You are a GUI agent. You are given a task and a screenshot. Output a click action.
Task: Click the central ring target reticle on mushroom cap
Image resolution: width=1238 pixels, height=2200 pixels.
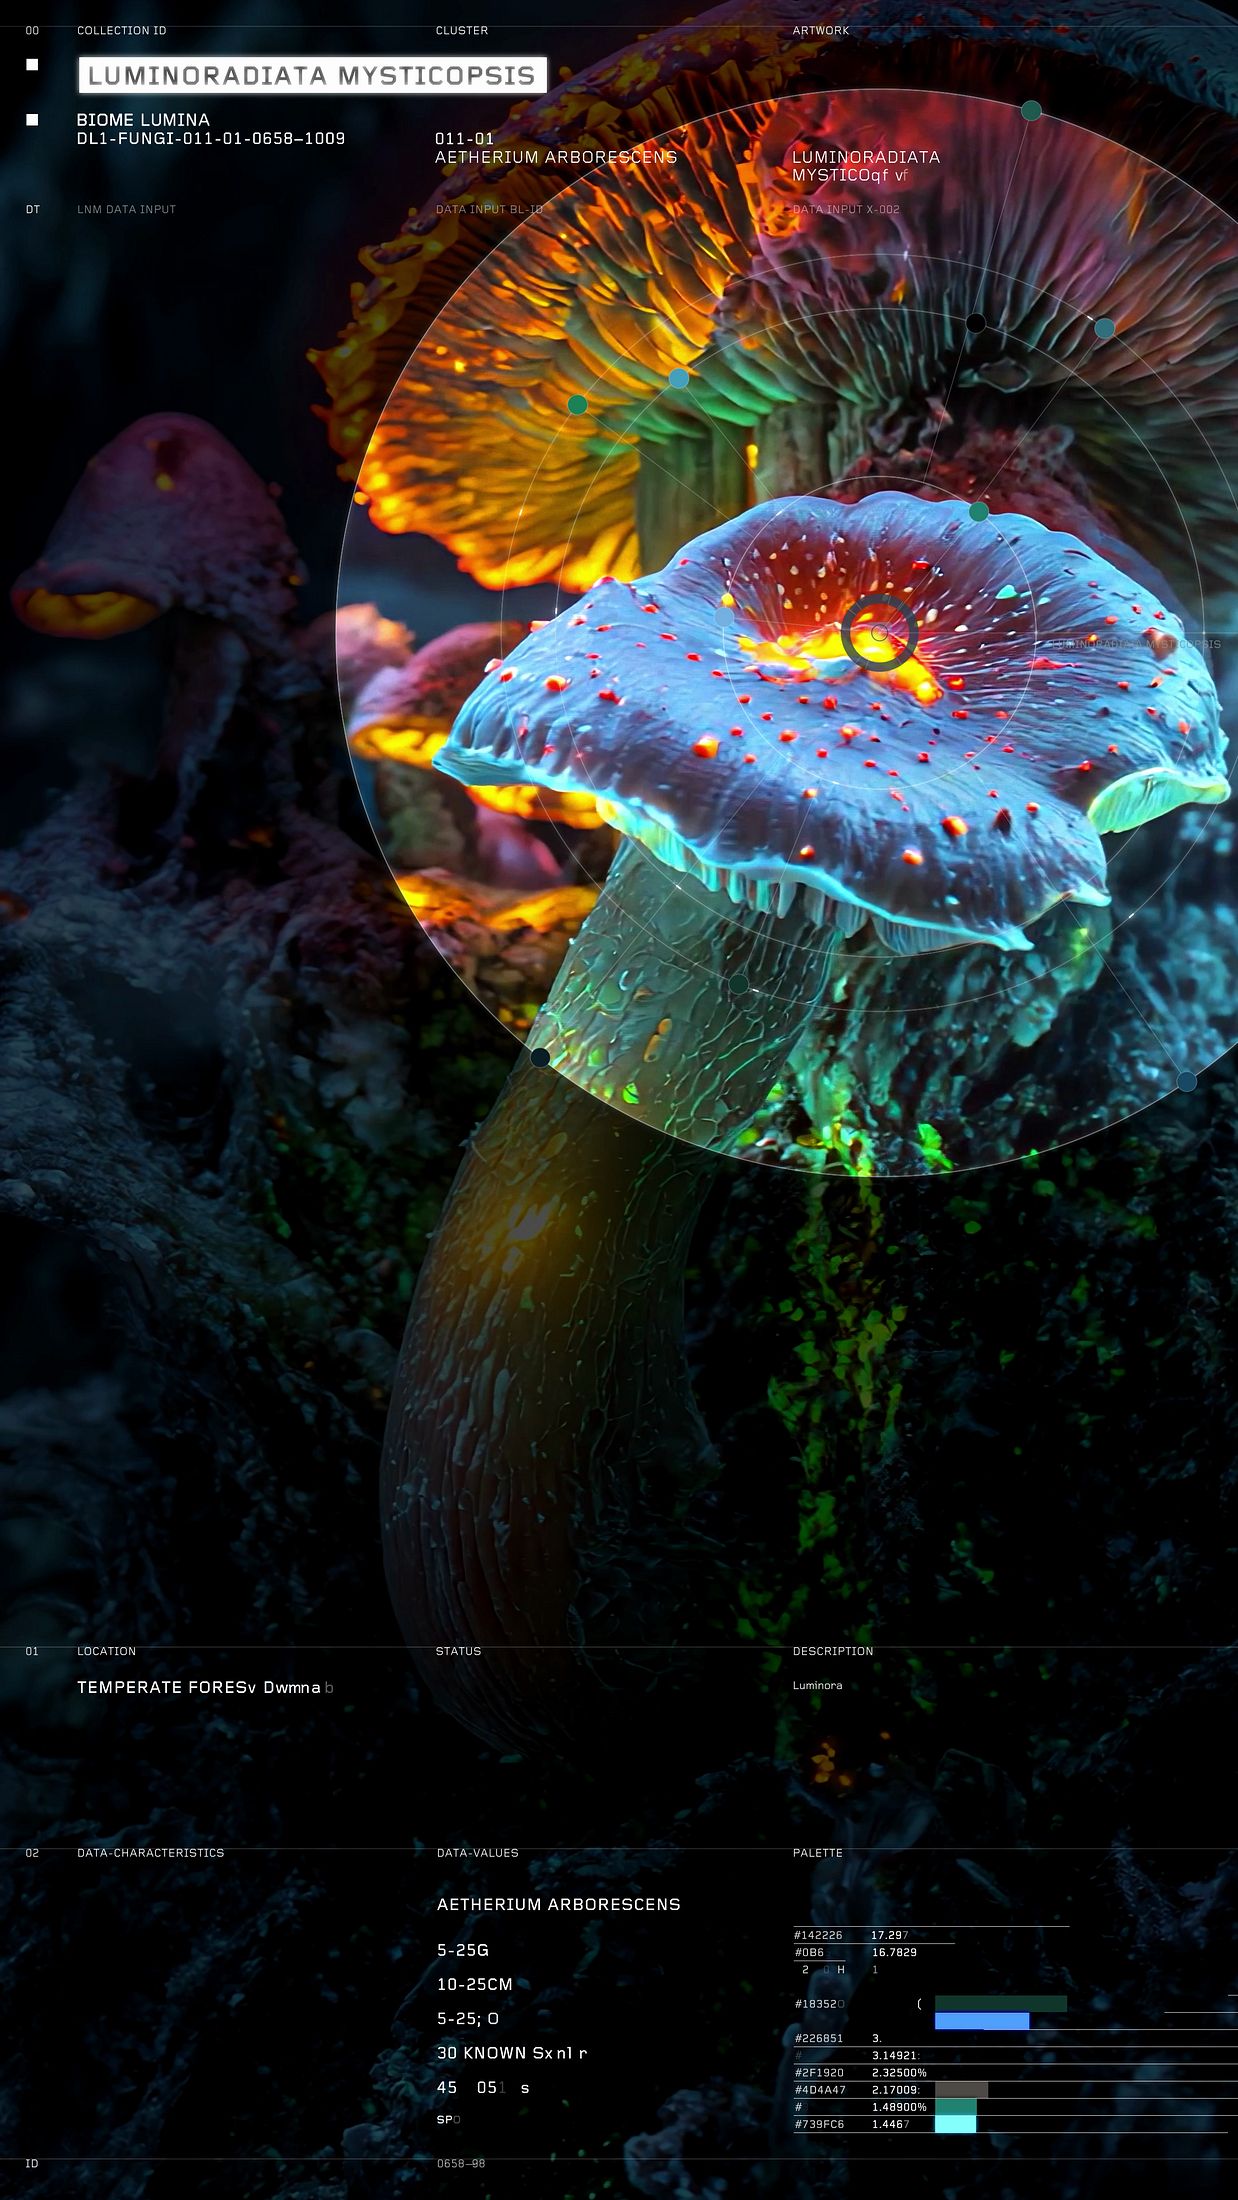pyautogui.click(x=879, y=632)
